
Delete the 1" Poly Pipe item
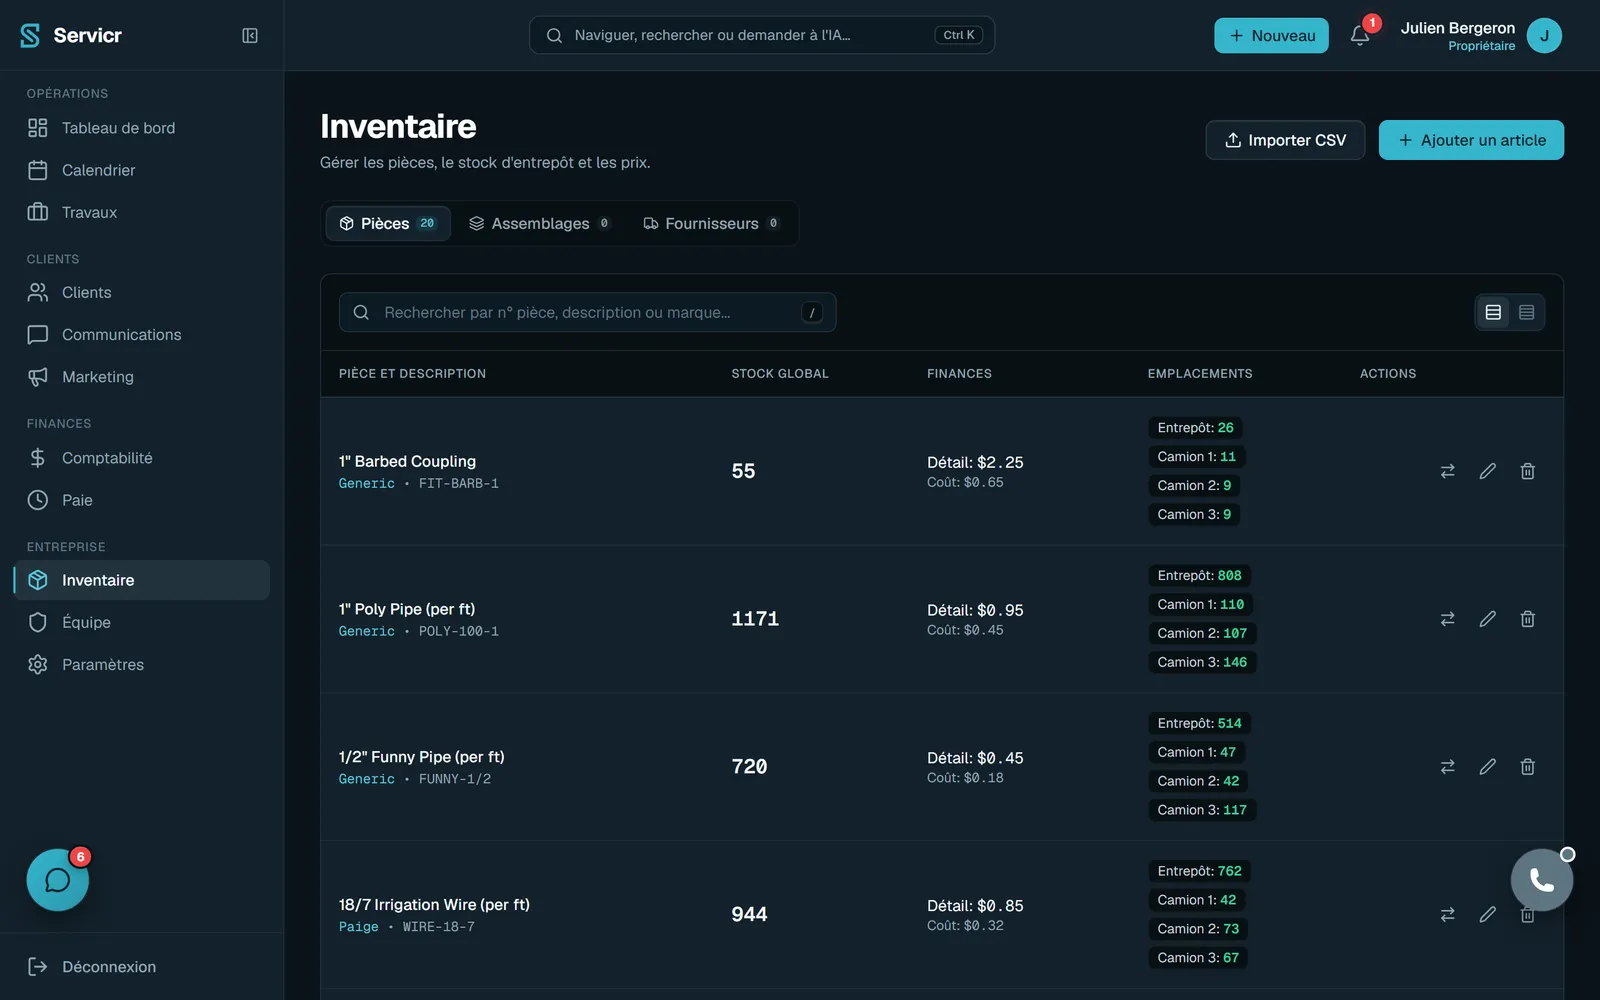click(x=1528, y=619)
